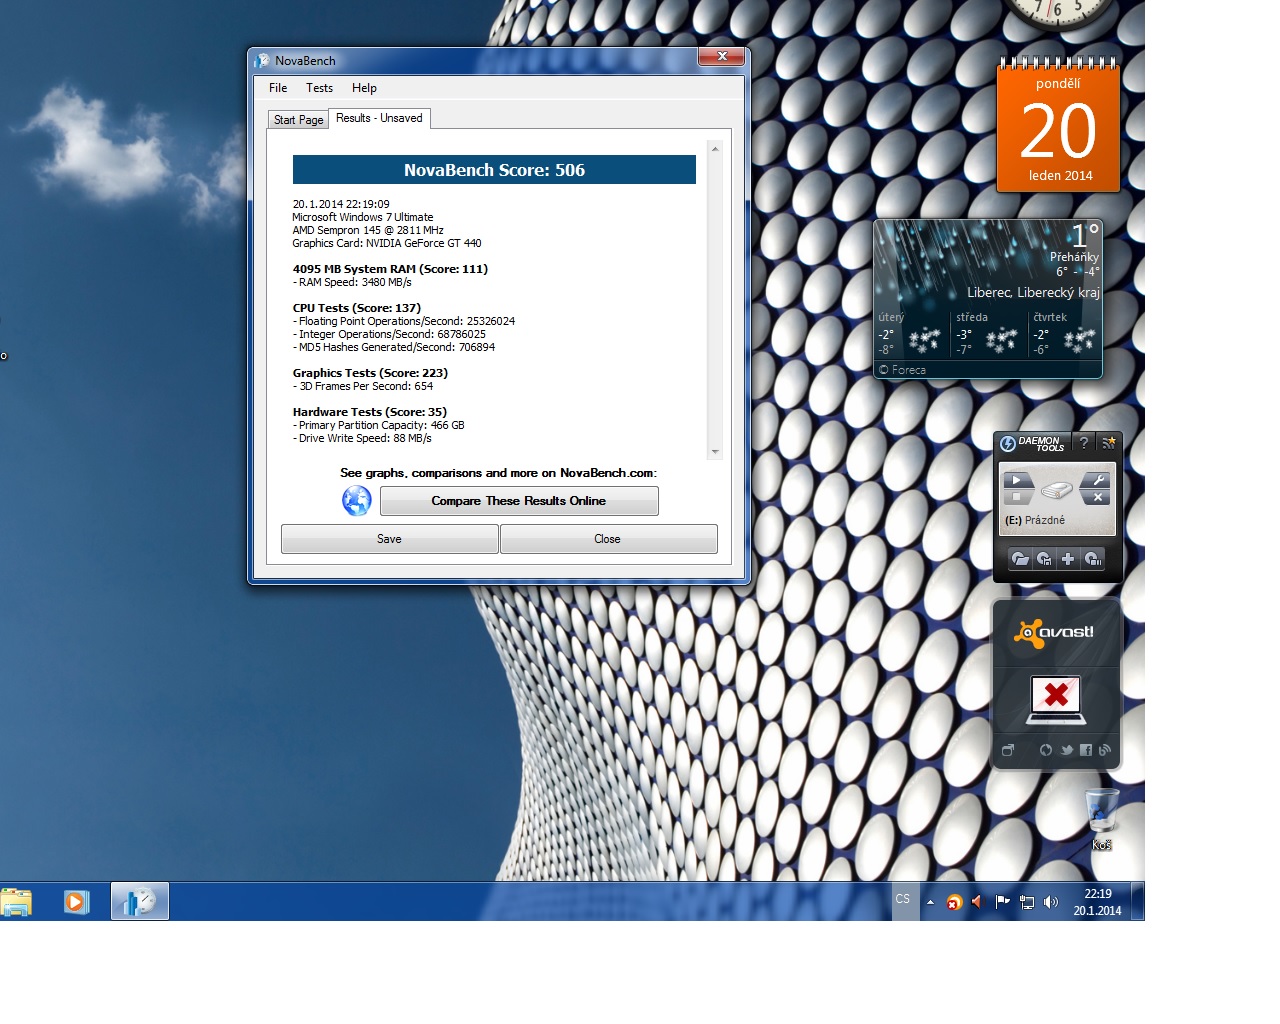Click Compare These Results Online button
Image resolution: width=1280 pixels, height=1024 pixels.
pyautogui.click(x=519, y=501)
